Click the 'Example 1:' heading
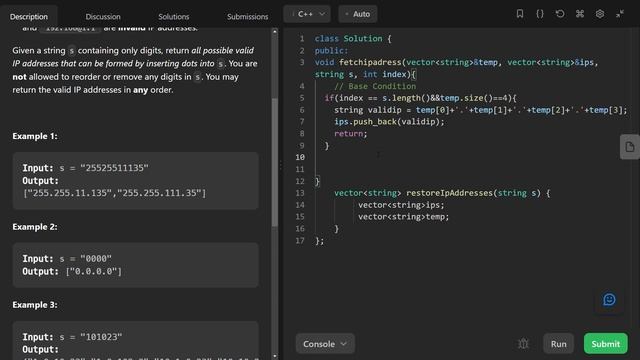The width and height of the screenshot is (640, 360). pos(35,136)
